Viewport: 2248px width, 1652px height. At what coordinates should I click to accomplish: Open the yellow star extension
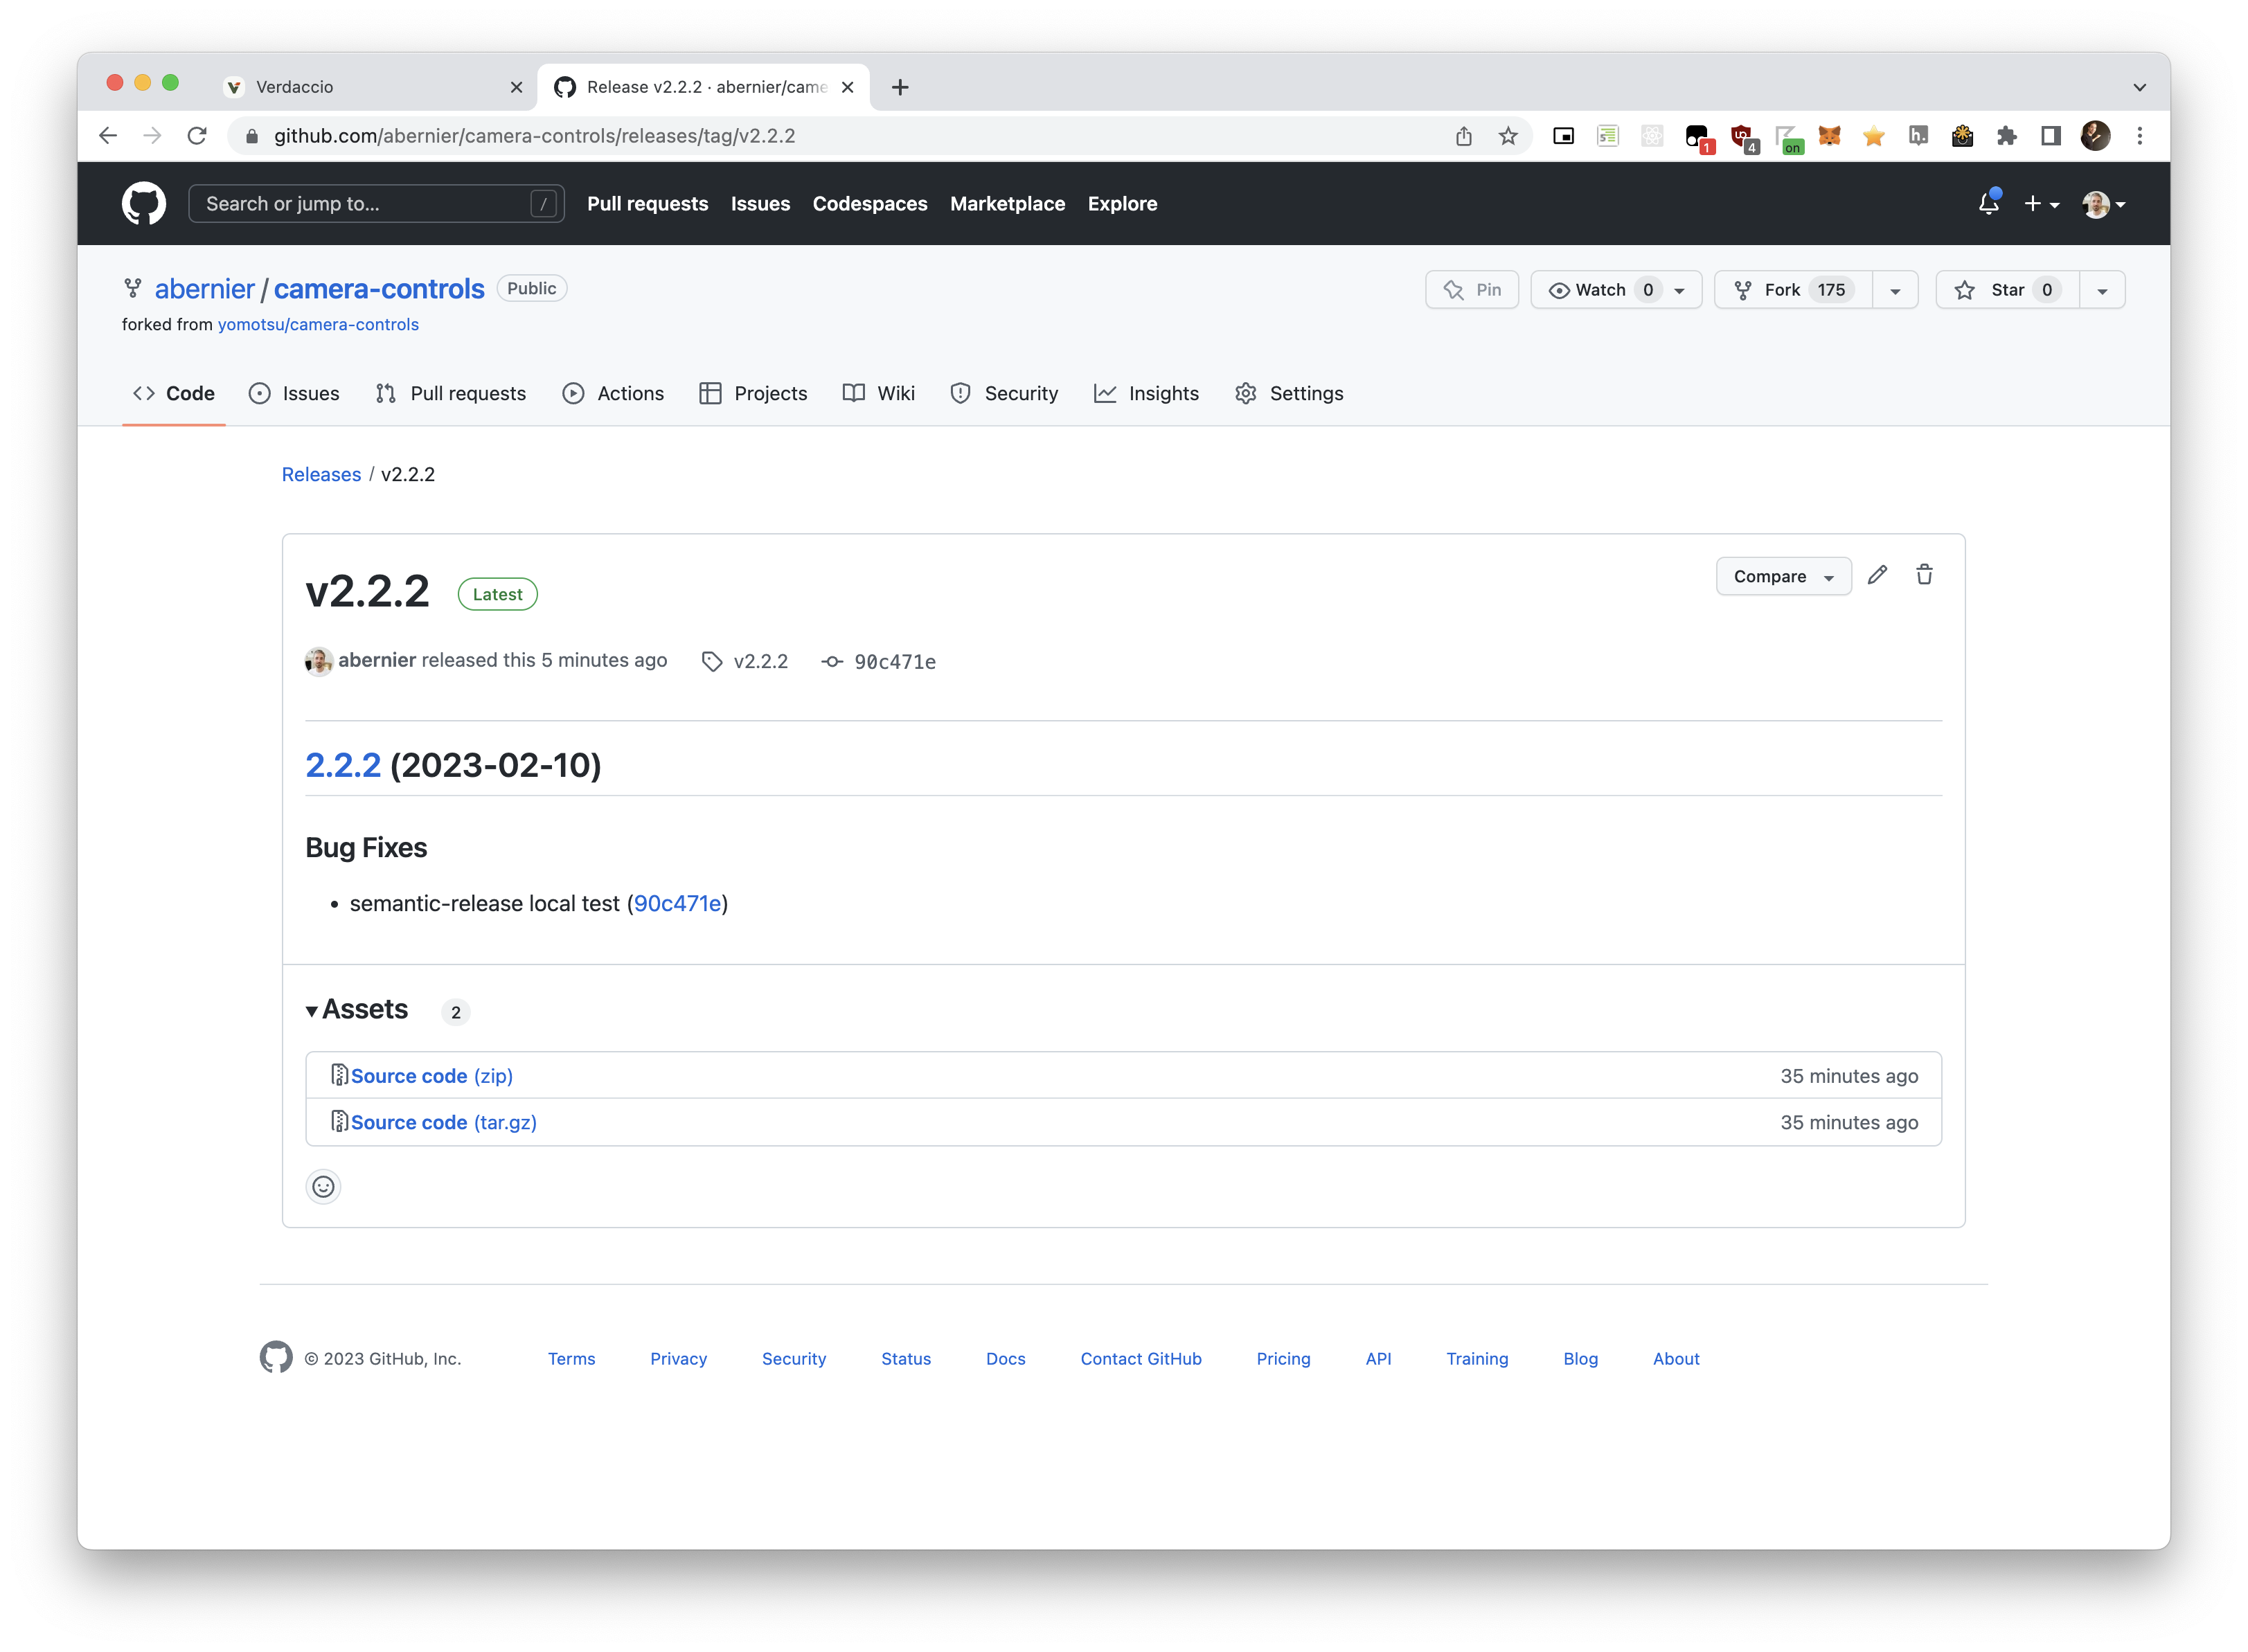coord(1874,136)
